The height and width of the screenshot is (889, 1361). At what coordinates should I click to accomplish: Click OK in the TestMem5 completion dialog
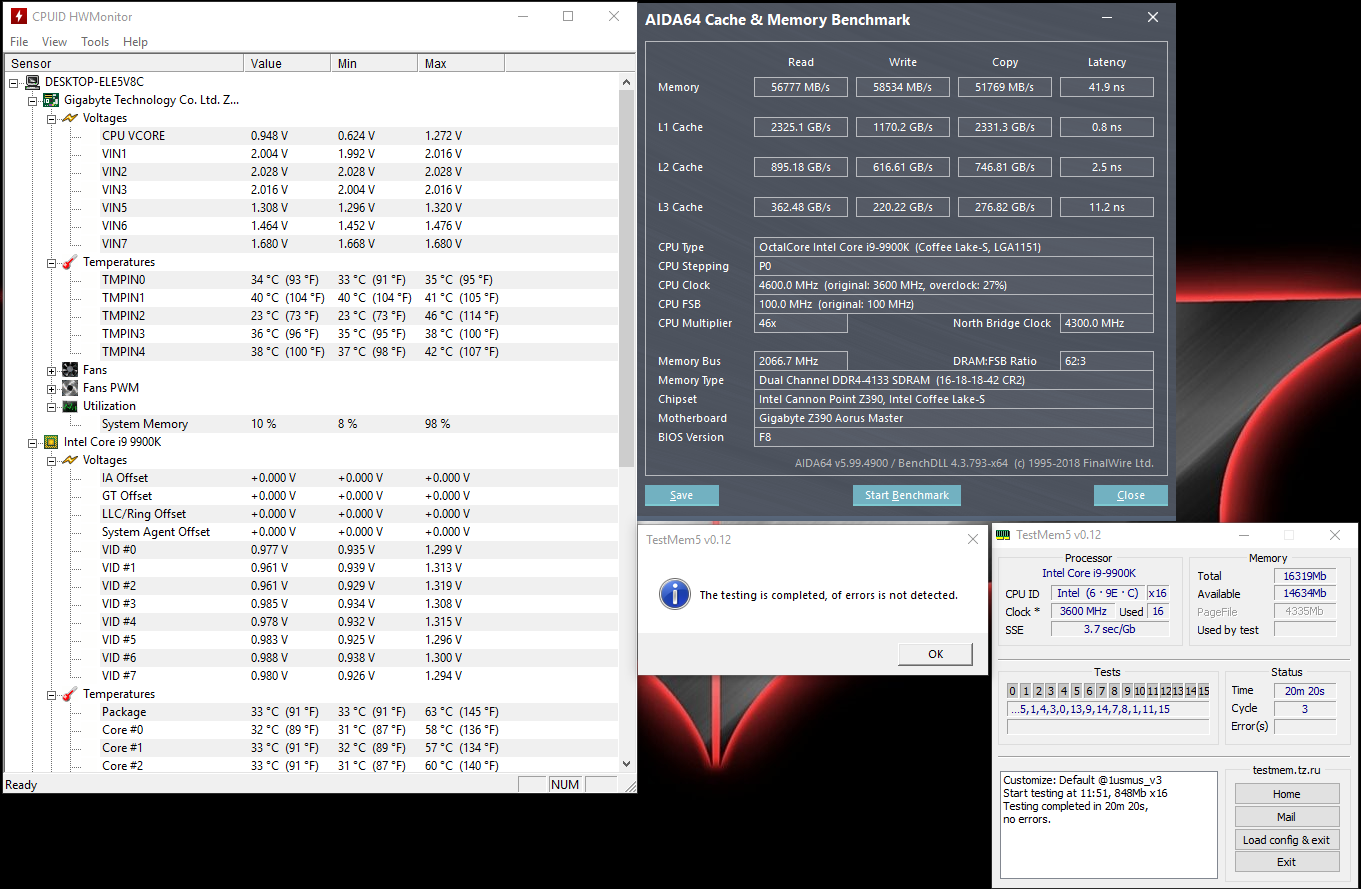935,654
